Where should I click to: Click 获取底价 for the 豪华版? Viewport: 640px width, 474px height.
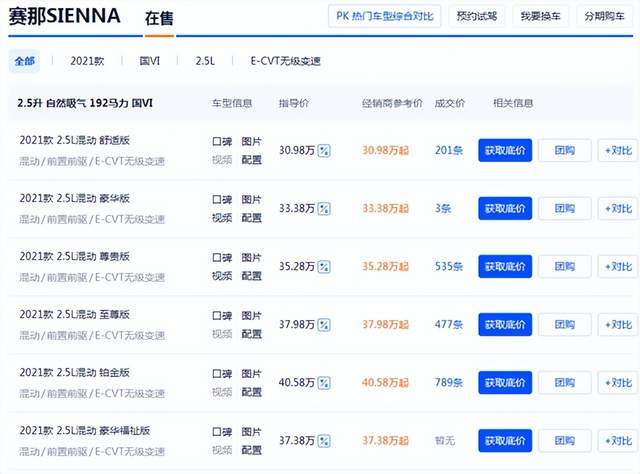coord(504,208)
